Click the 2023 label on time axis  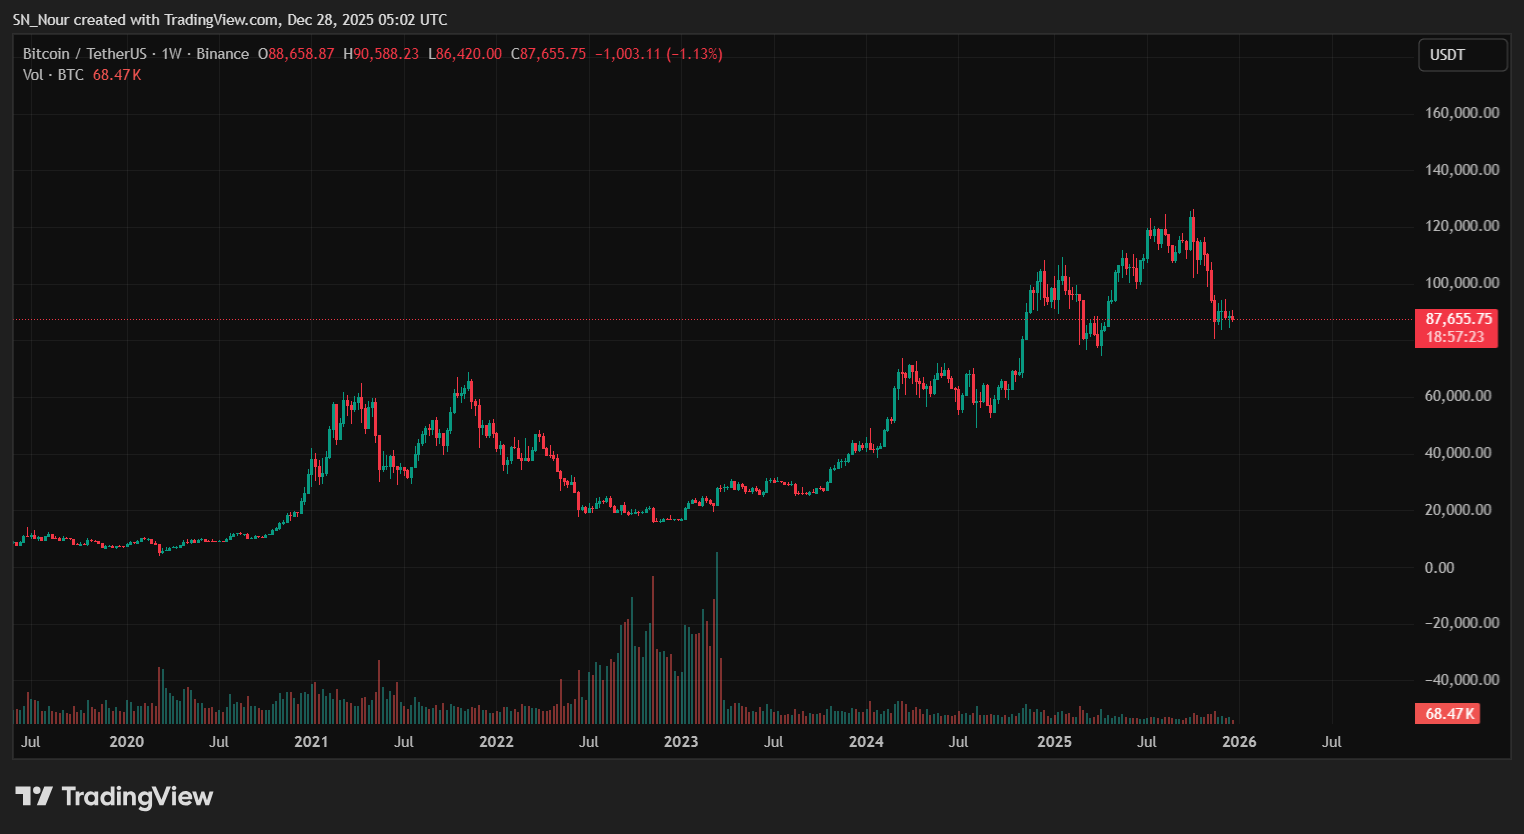click(681, 742)
